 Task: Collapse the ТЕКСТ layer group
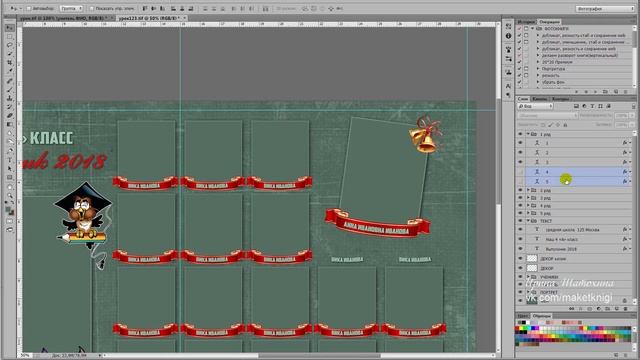(528, 221)
